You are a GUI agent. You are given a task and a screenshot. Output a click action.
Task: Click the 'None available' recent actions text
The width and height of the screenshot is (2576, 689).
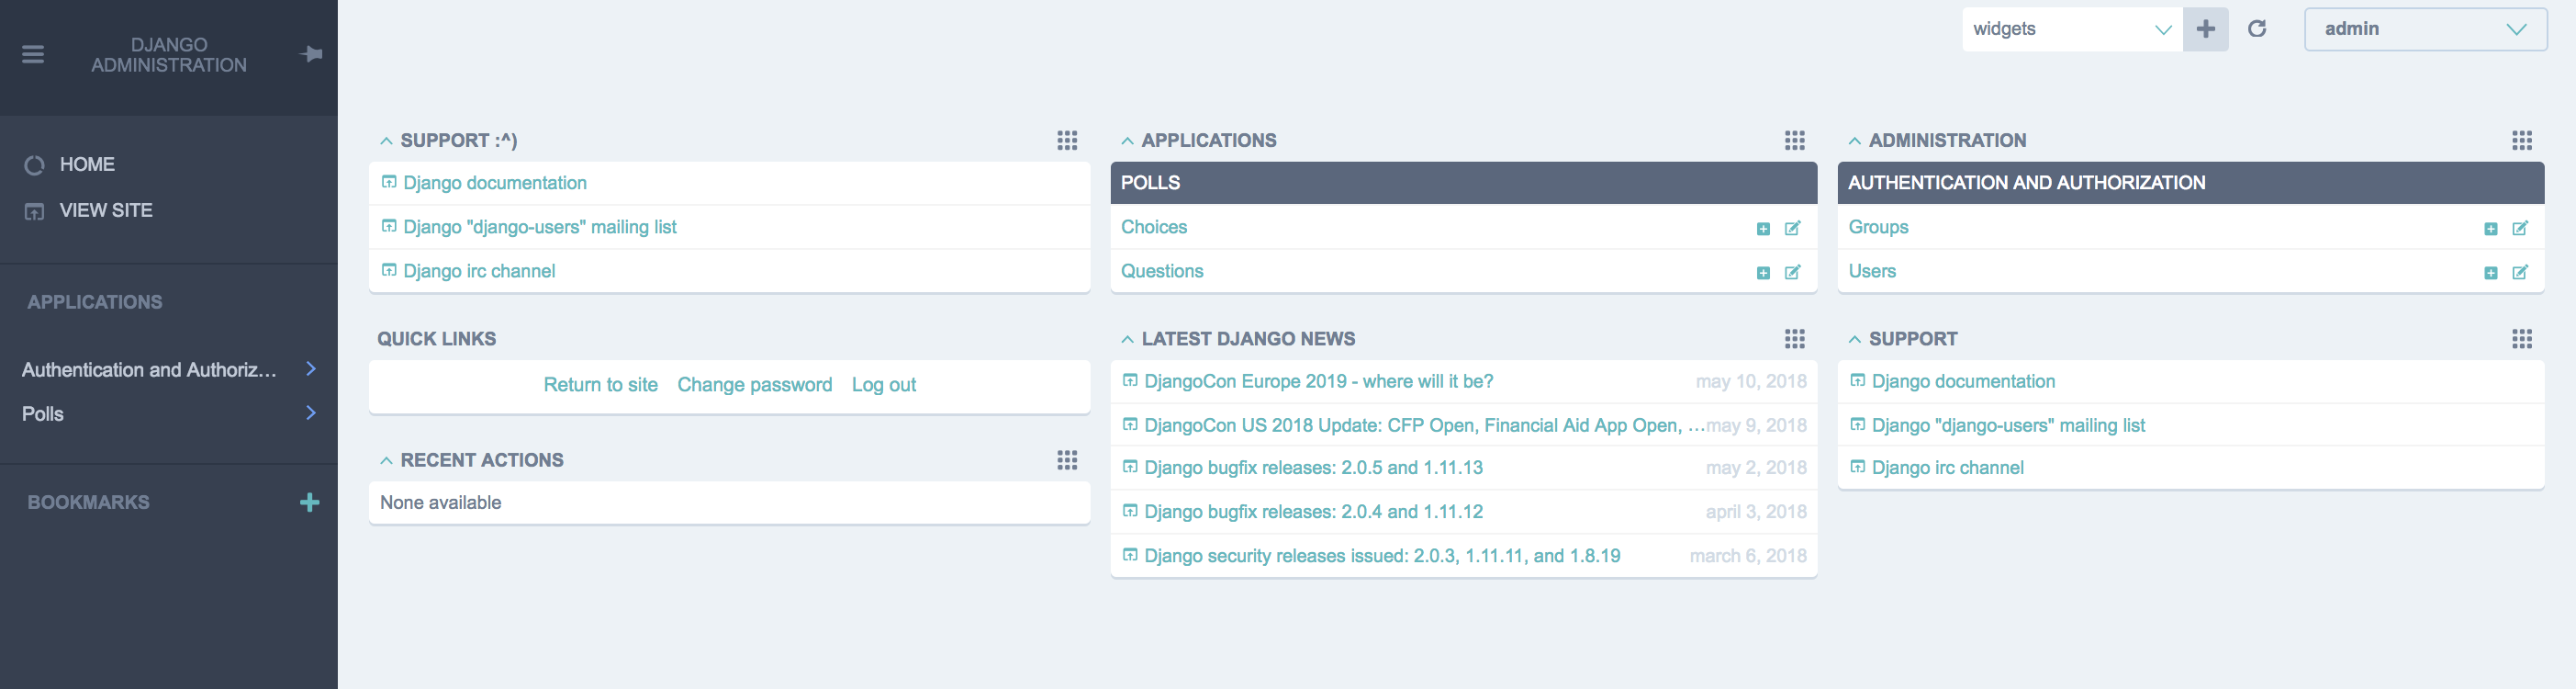pyautogui.click(x=441, y=503)
